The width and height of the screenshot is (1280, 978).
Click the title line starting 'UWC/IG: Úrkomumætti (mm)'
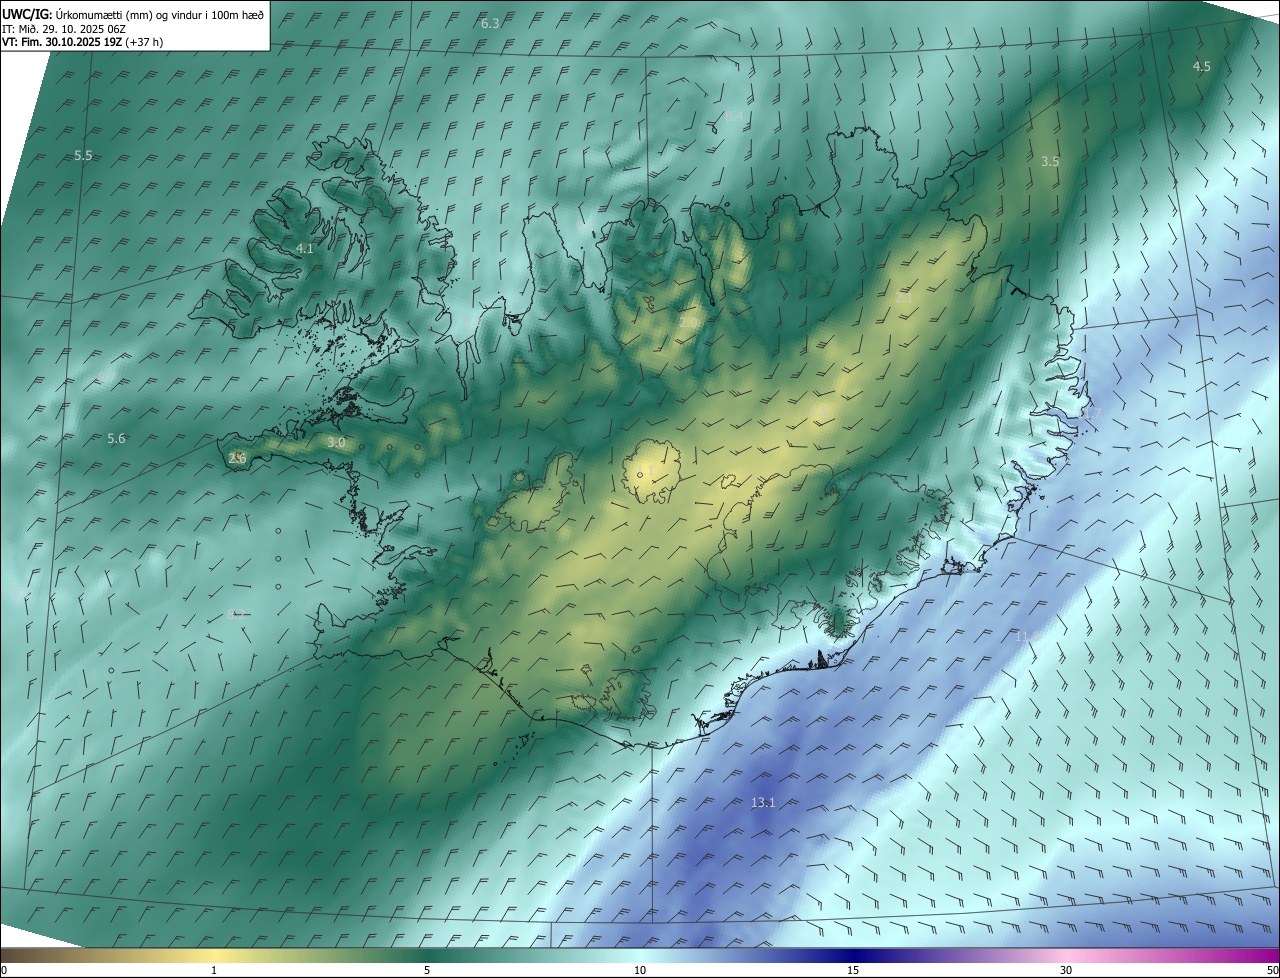pyautogui.click(x=133, y=15)
